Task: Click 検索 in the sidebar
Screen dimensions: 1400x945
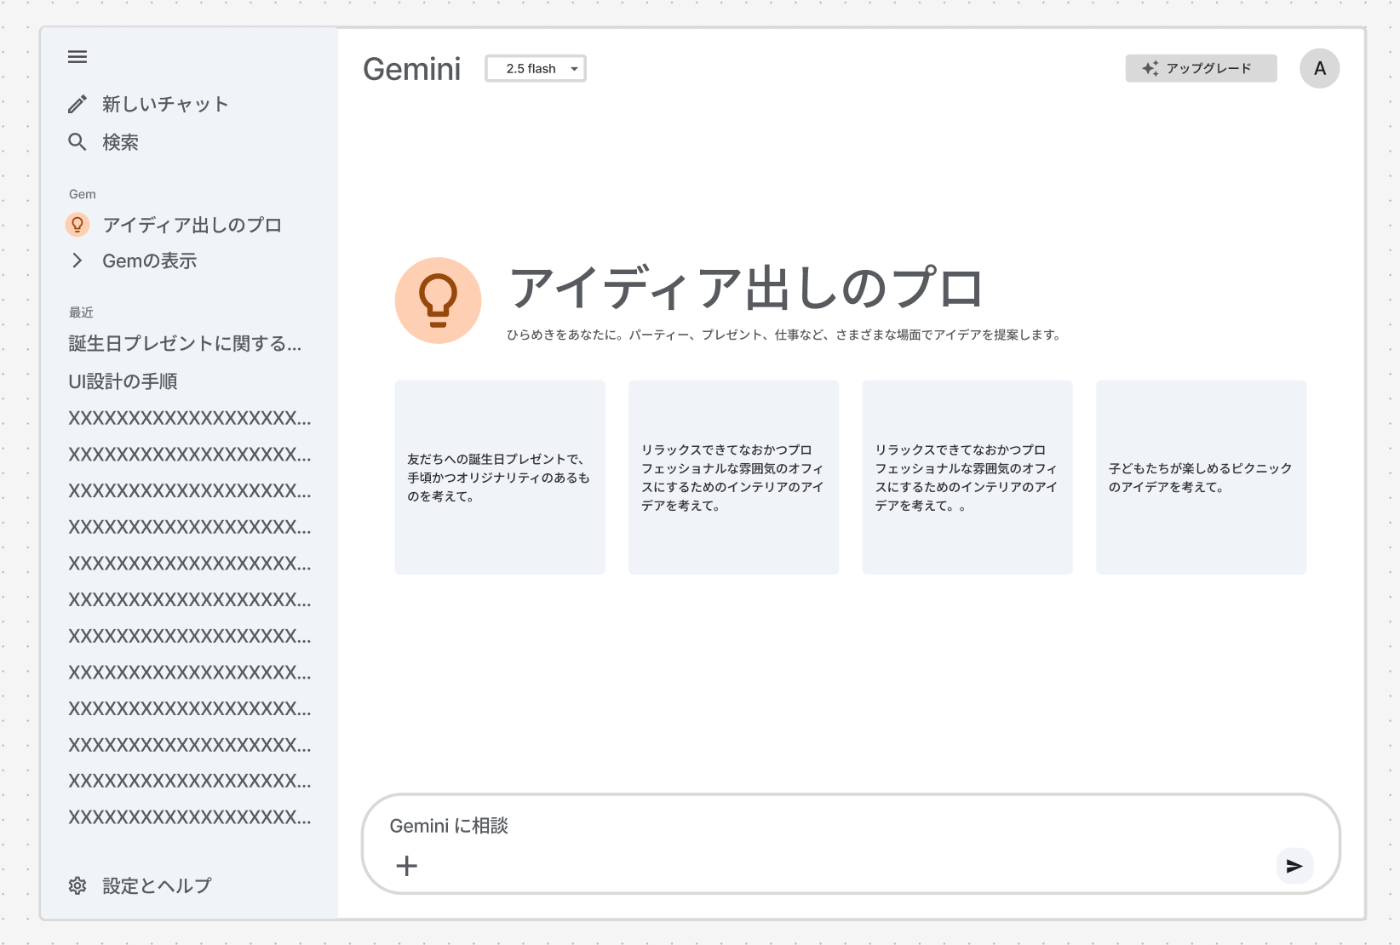Action: (x=120, y=142)
